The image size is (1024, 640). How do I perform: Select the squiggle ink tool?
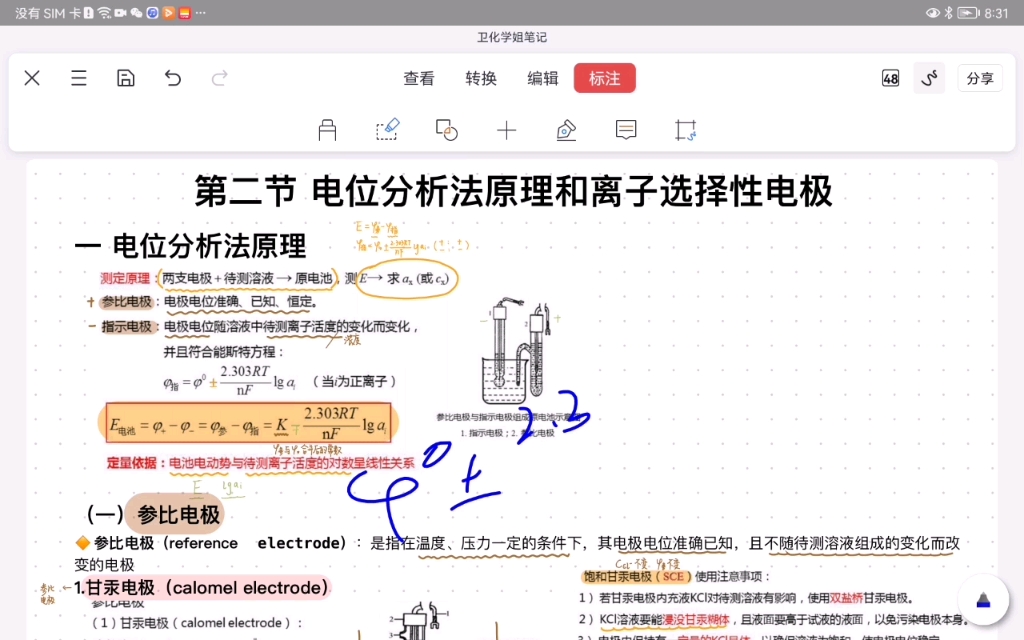[x=929, y=77]
